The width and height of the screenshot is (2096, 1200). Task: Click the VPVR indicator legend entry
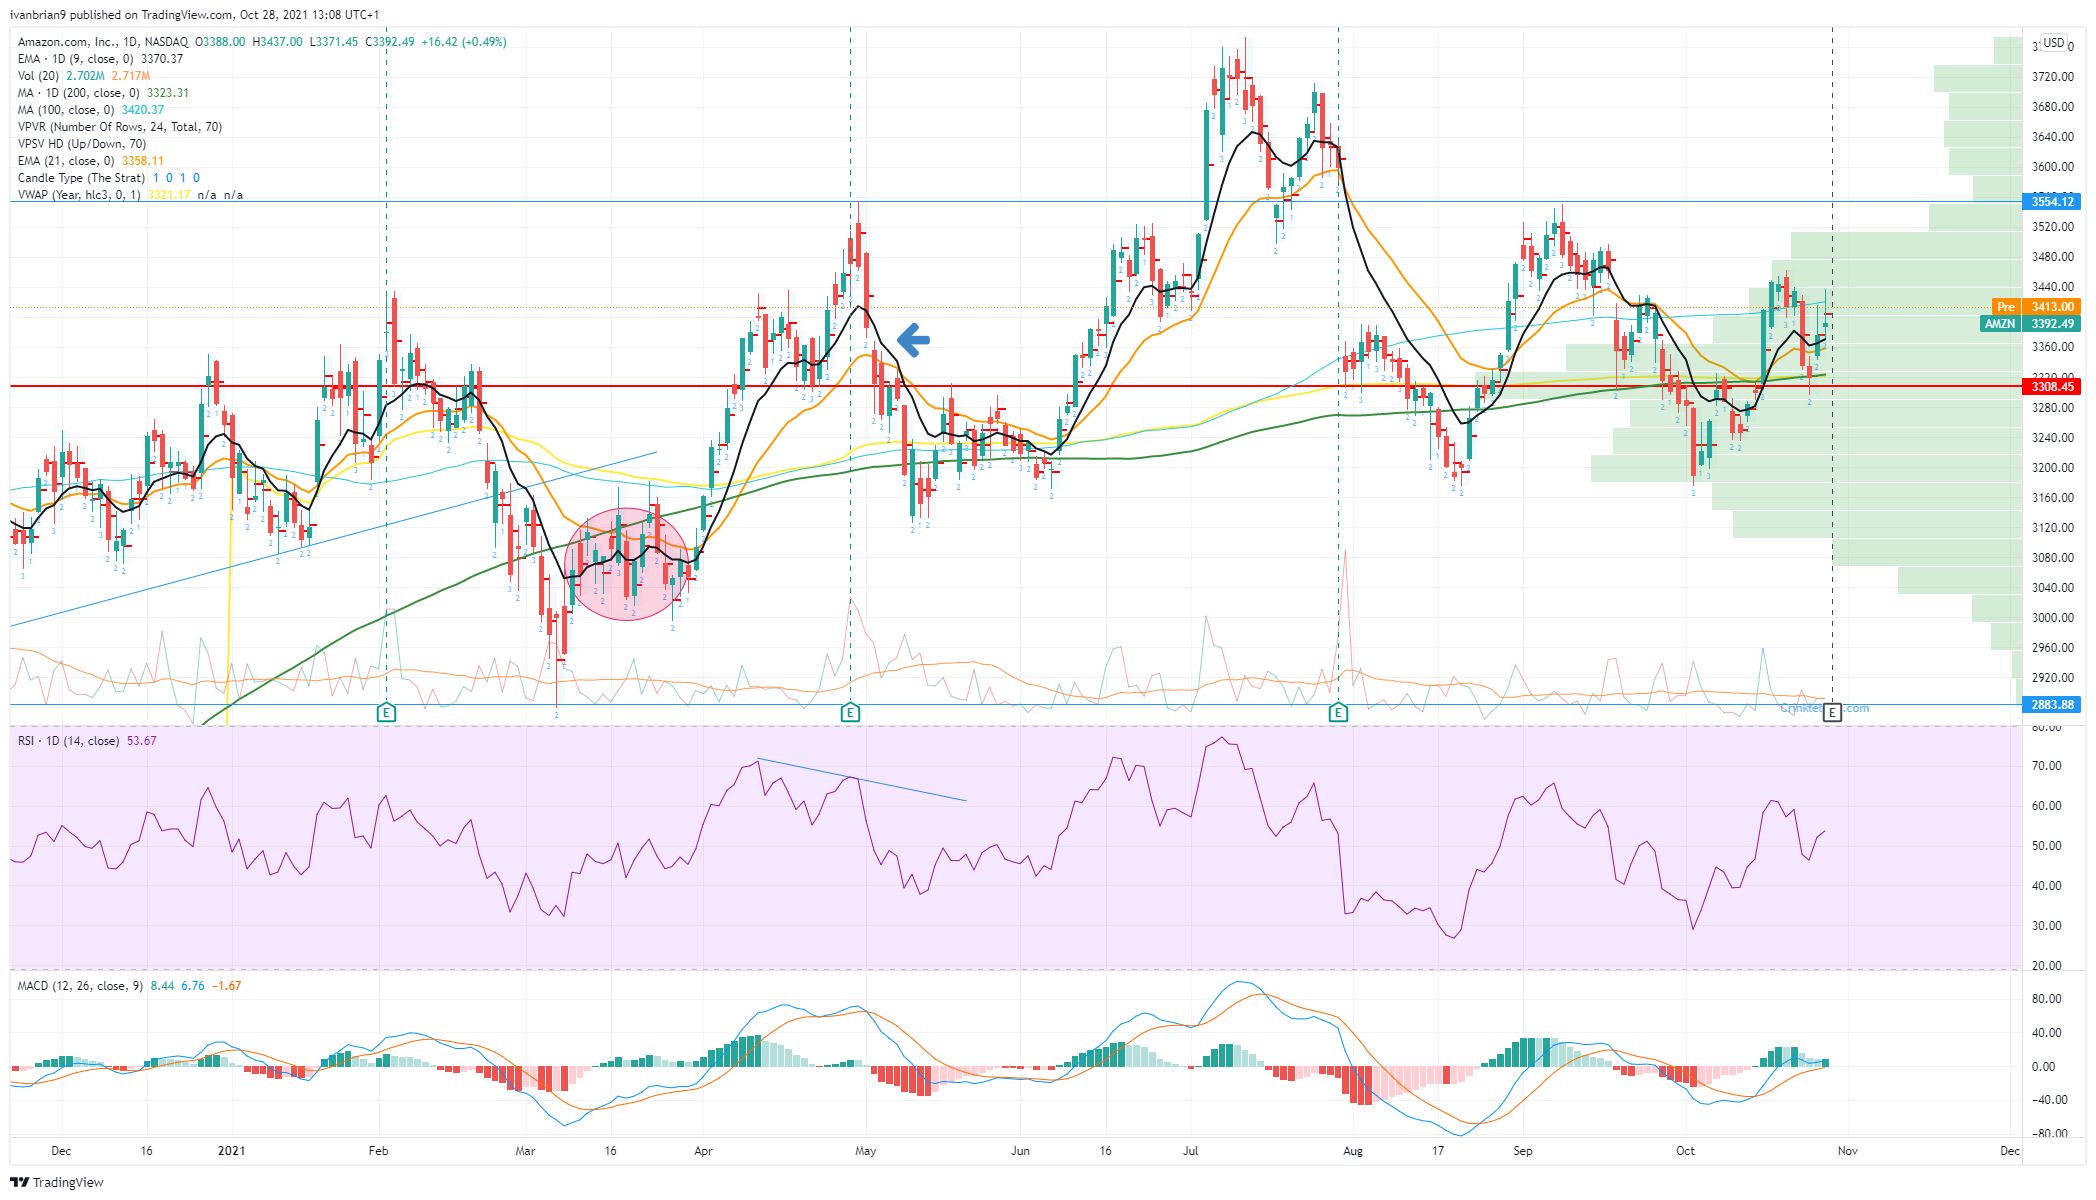coord(120,127)
